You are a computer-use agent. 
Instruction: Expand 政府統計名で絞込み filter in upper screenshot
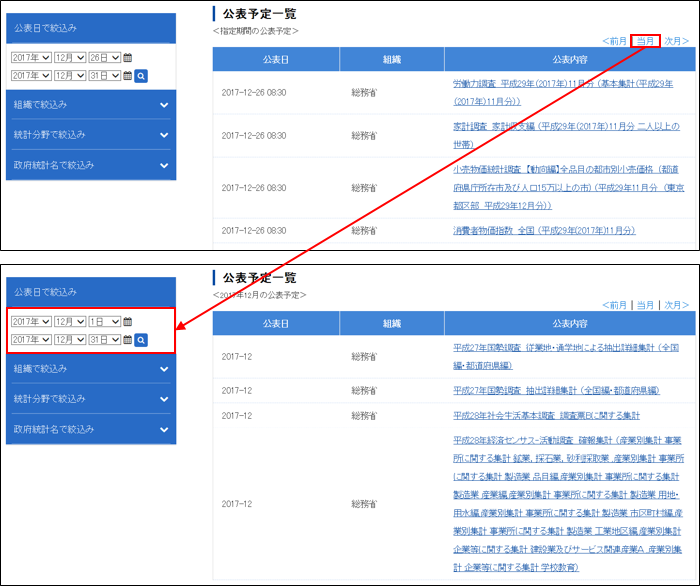90,164
